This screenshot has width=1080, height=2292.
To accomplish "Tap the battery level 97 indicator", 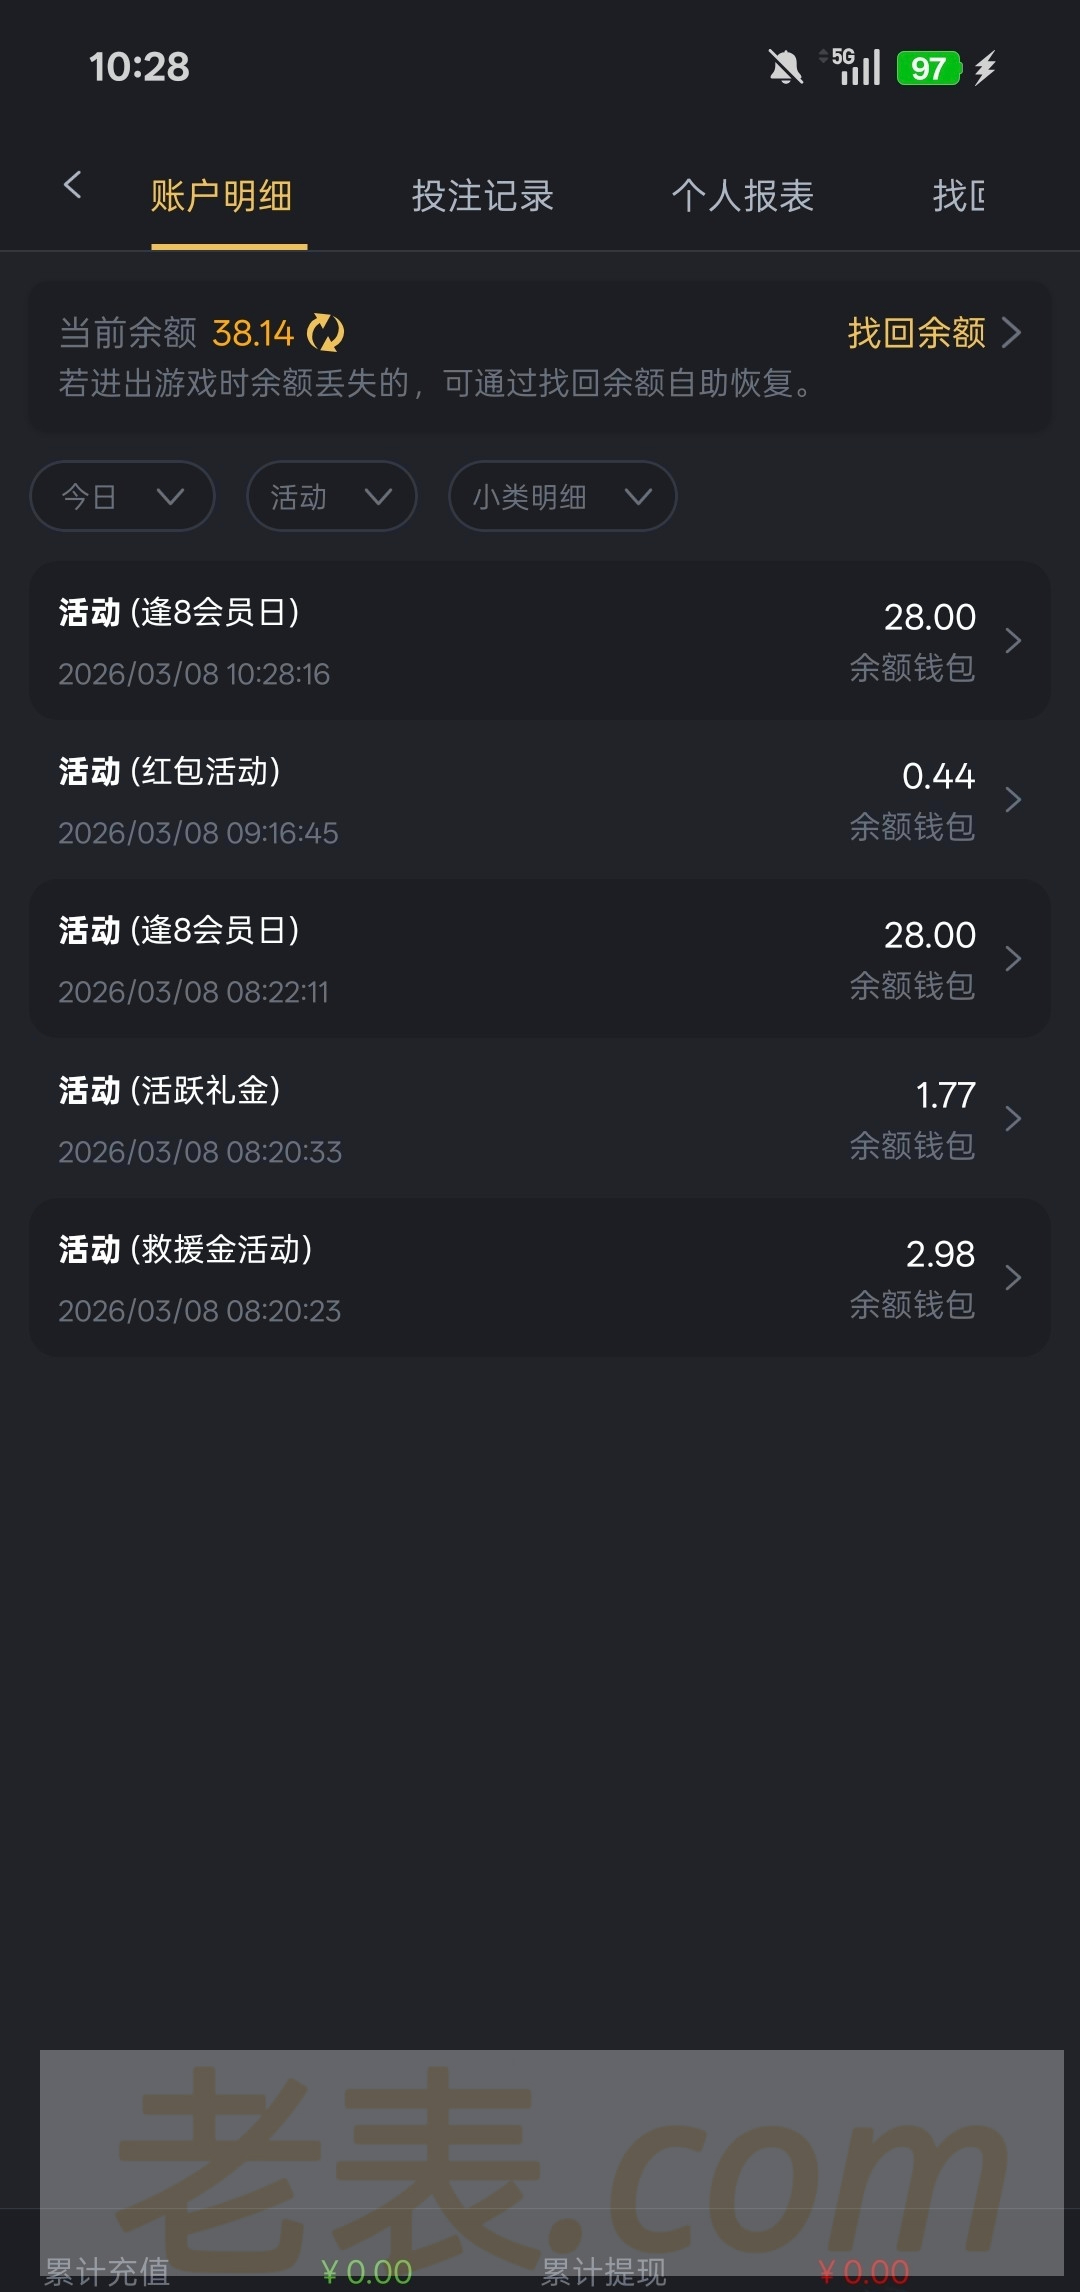I will [x=928, y=68].
